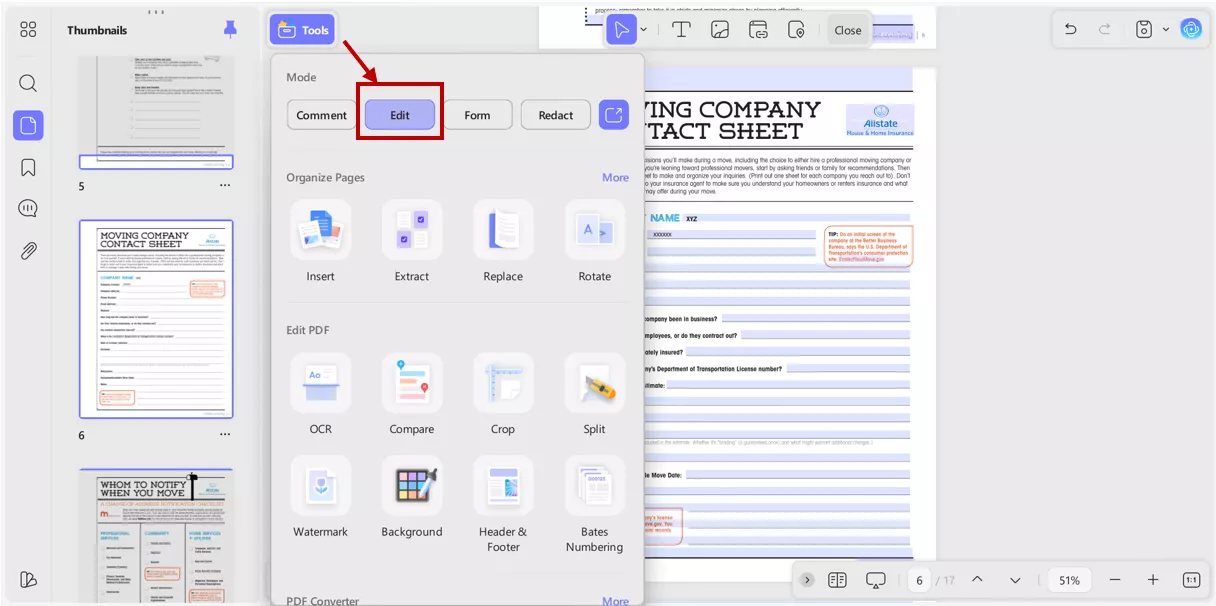This screenshot has height=606, width=1216.
Task: Open the Extract pages tool
Action: pos(412,241)
